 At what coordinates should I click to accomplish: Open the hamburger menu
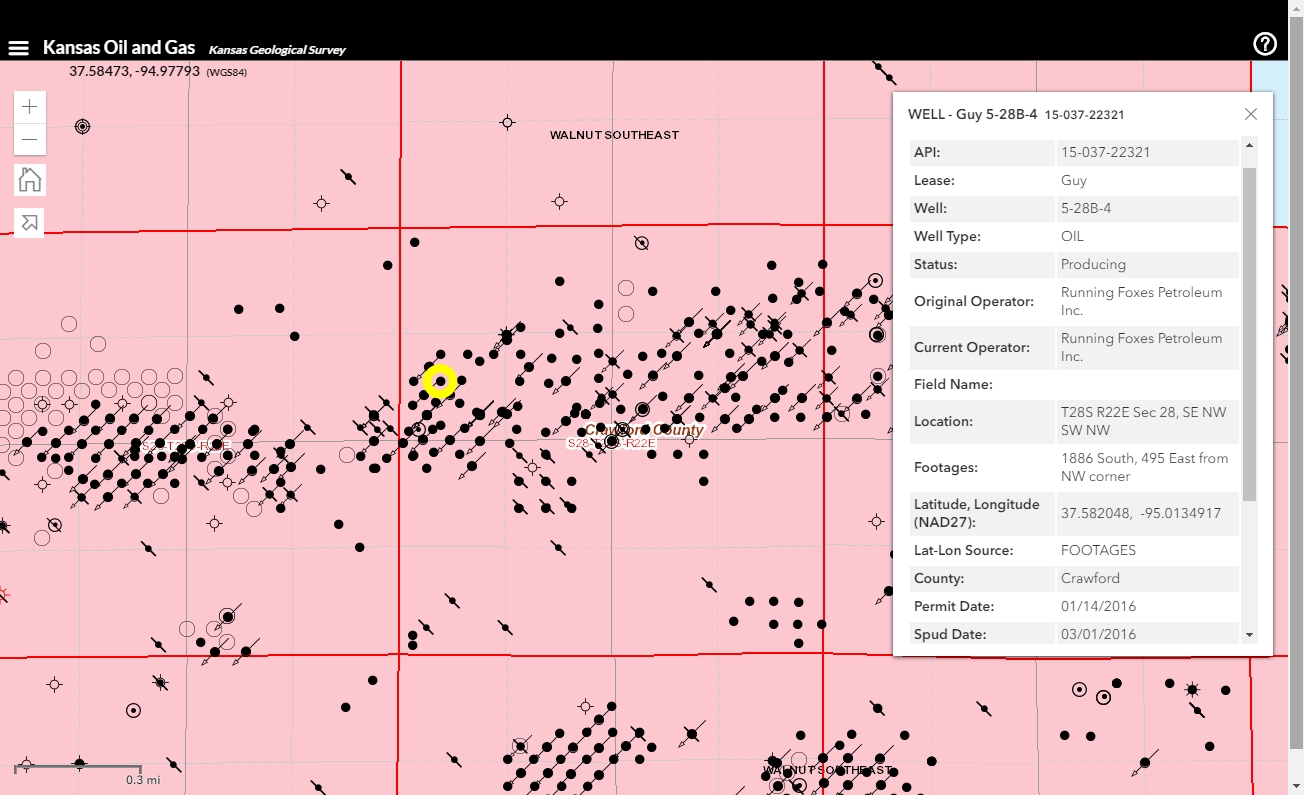[x=19, y=48]
